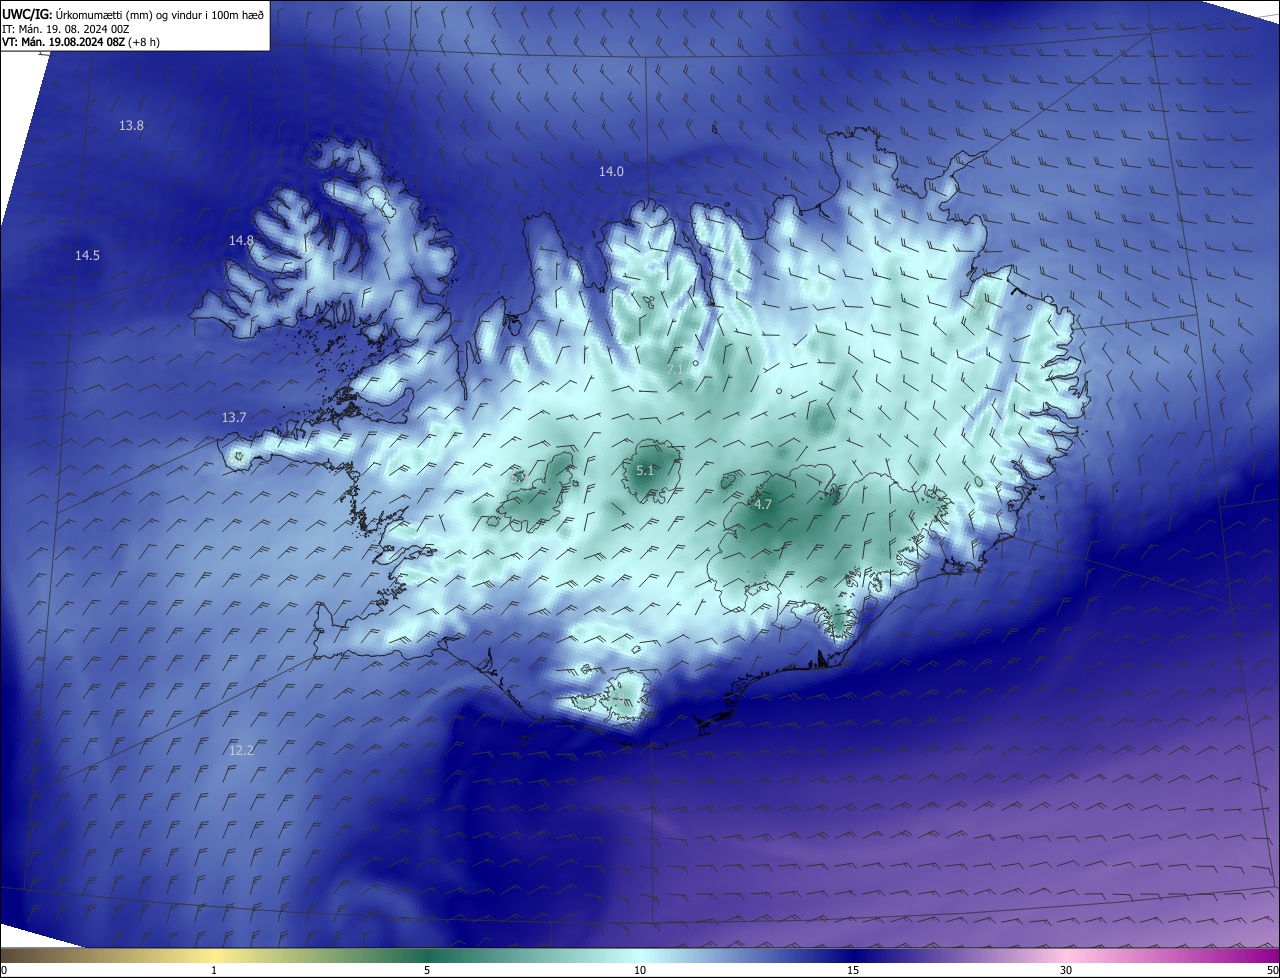This screenshot has height=978, width=1280.
Task: Click the 14.5 value label in the west
Action: pos(87,256)
